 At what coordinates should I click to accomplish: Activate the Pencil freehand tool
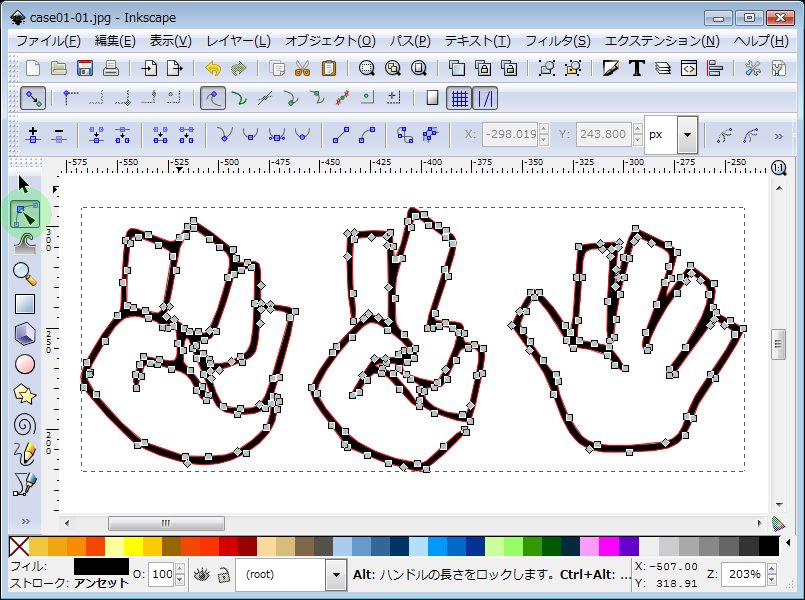(25, 454)
